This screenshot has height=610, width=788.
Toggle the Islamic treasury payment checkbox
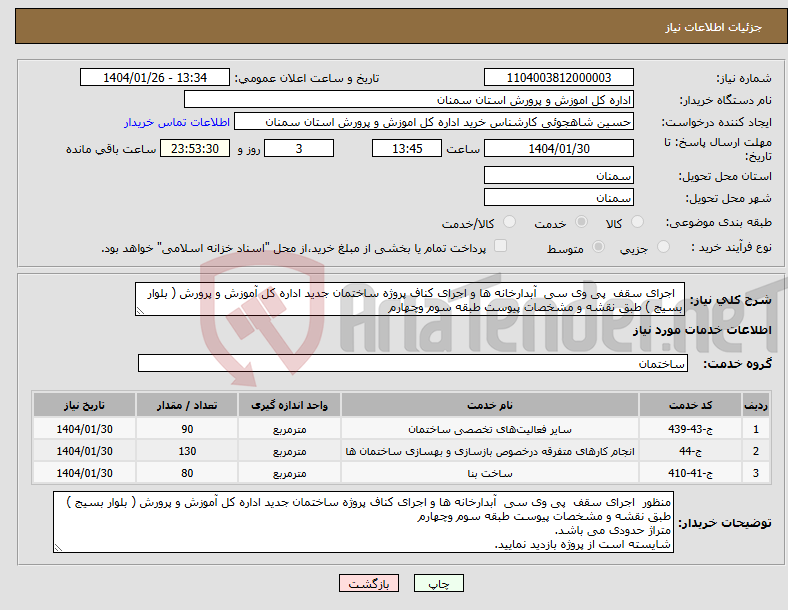click(x=501, y=246)
